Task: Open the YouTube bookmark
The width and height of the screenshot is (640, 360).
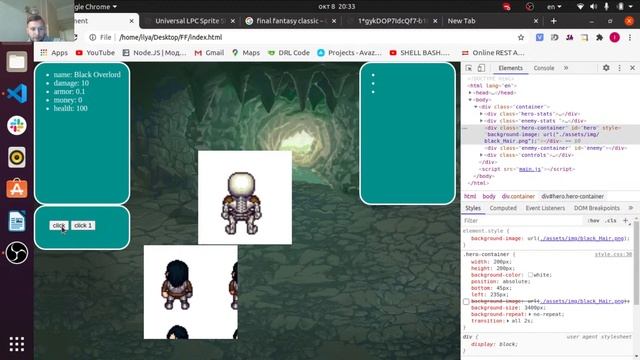Action: (x=95, y=53)
